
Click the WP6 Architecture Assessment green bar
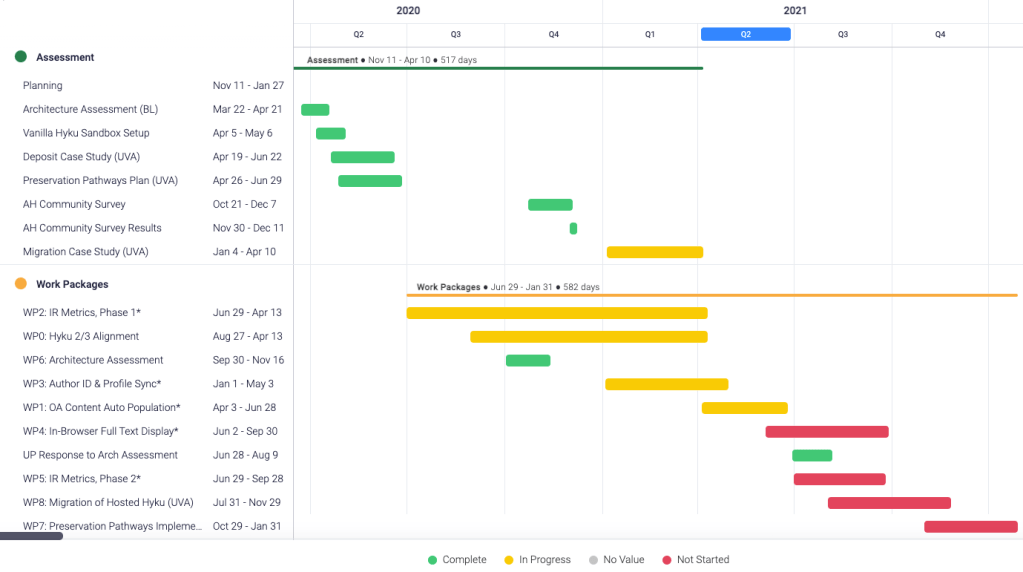pyautogui.click(x=528, y=360)
